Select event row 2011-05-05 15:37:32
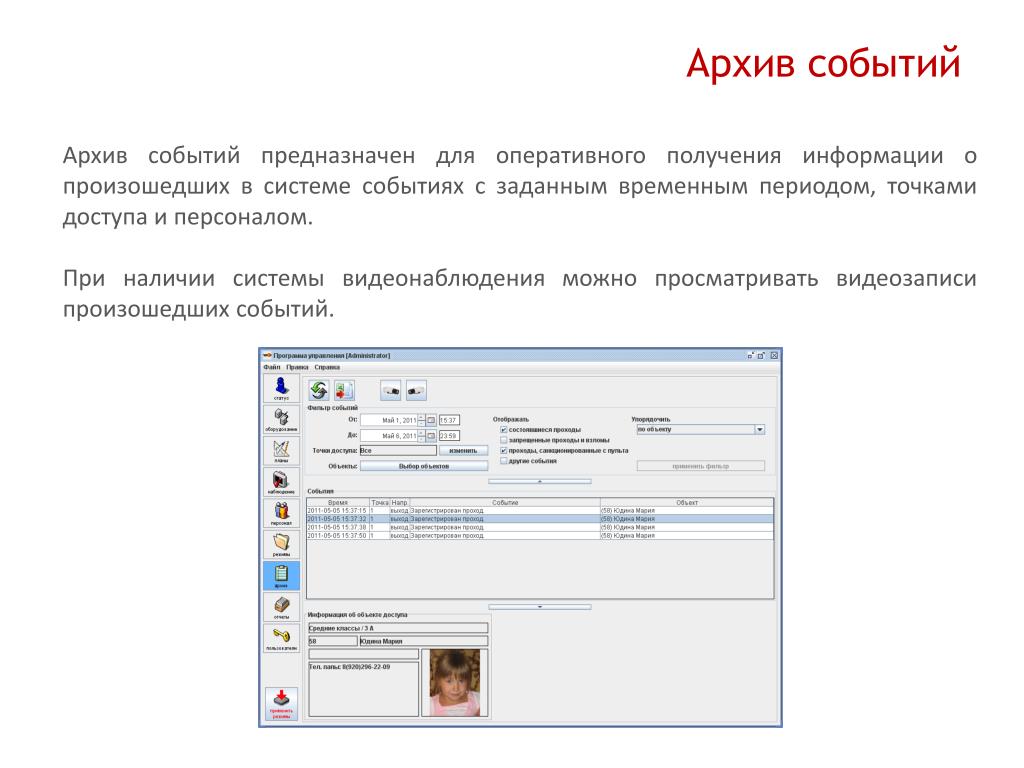 click(x=540, y=519)
